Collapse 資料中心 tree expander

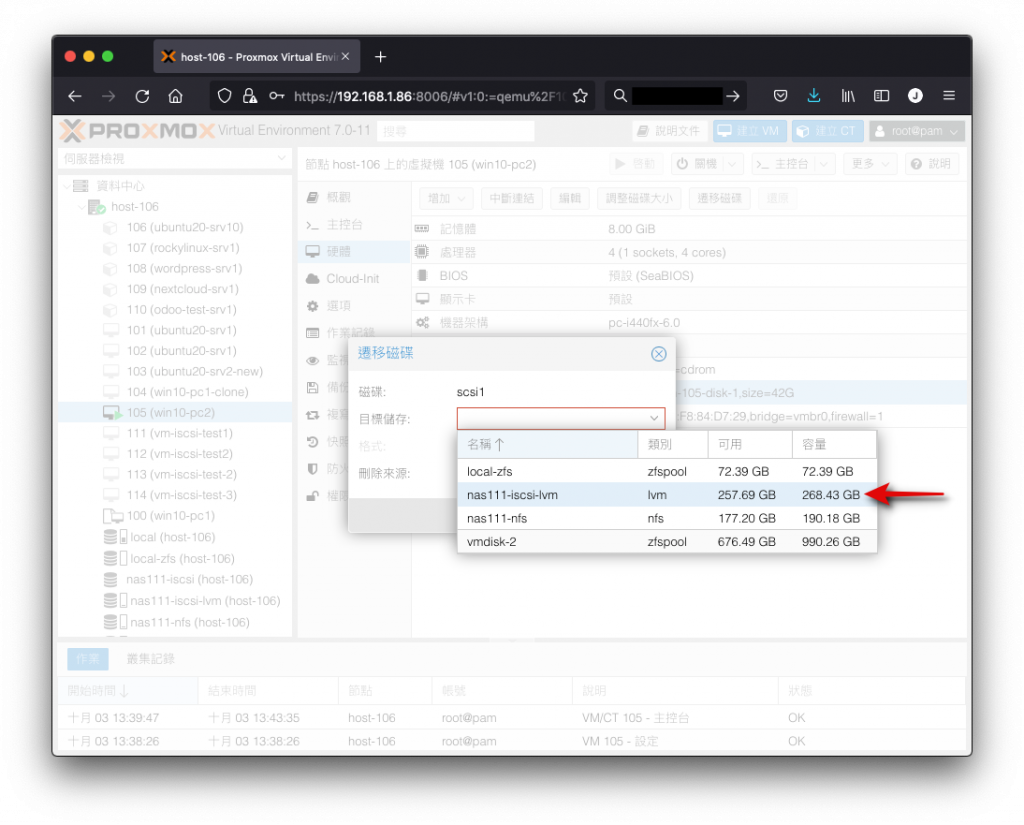click(67, 186)
